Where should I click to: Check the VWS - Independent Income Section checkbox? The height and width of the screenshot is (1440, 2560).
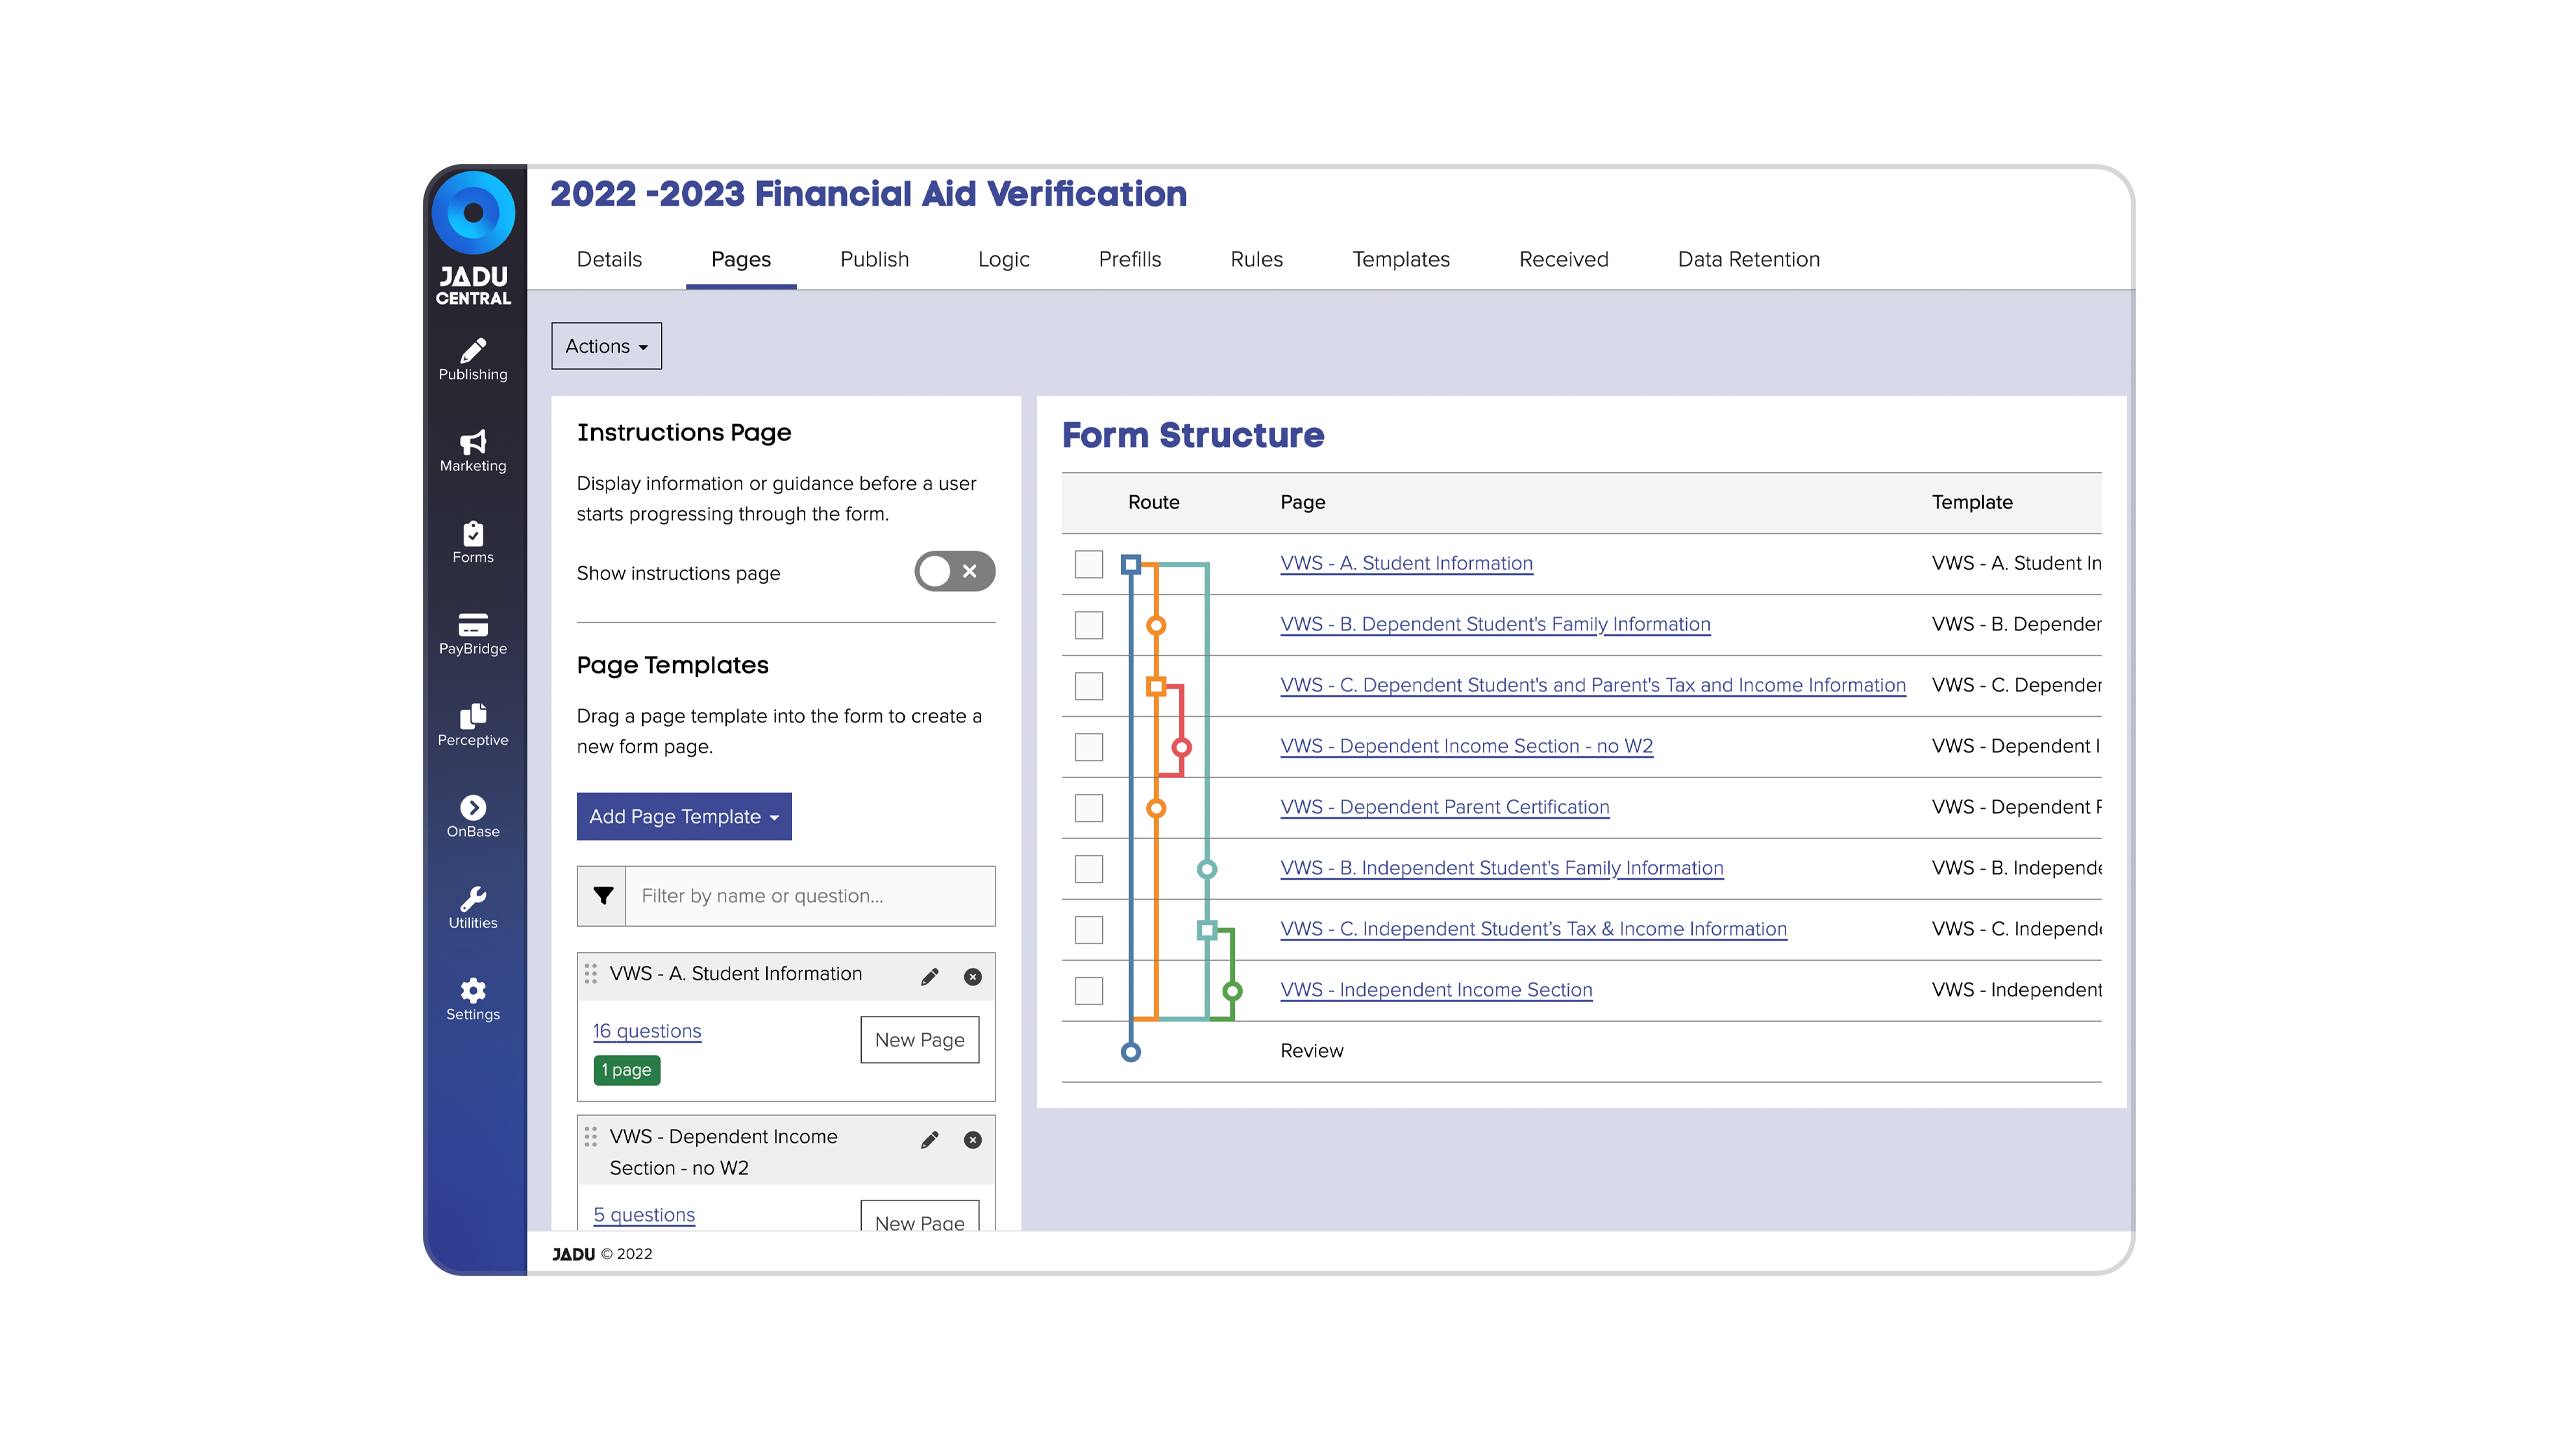point(1088,990)
